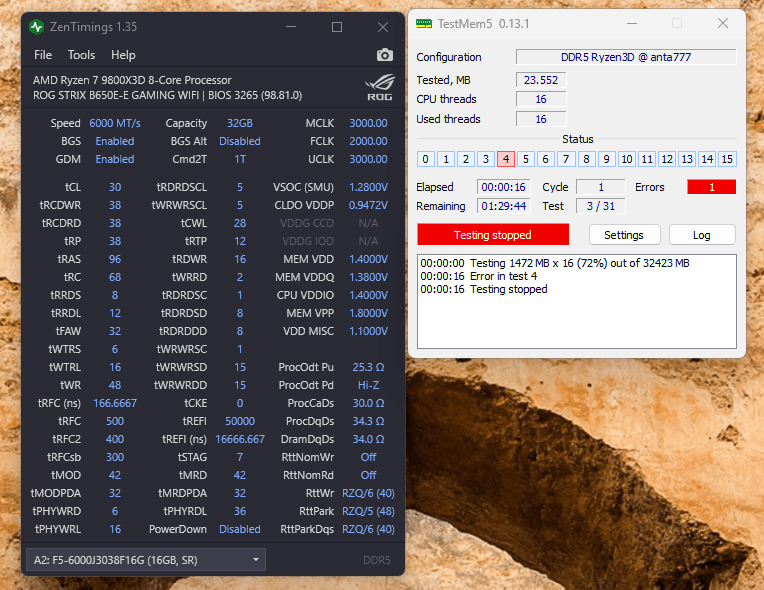
Task: Click the Cycle value field
Action: (x=601, y=187)
